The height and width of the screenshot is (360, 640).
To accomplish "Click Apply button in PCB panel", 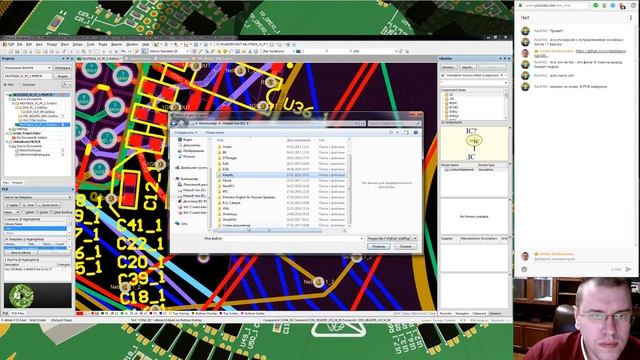I will [x=12, y=205].
